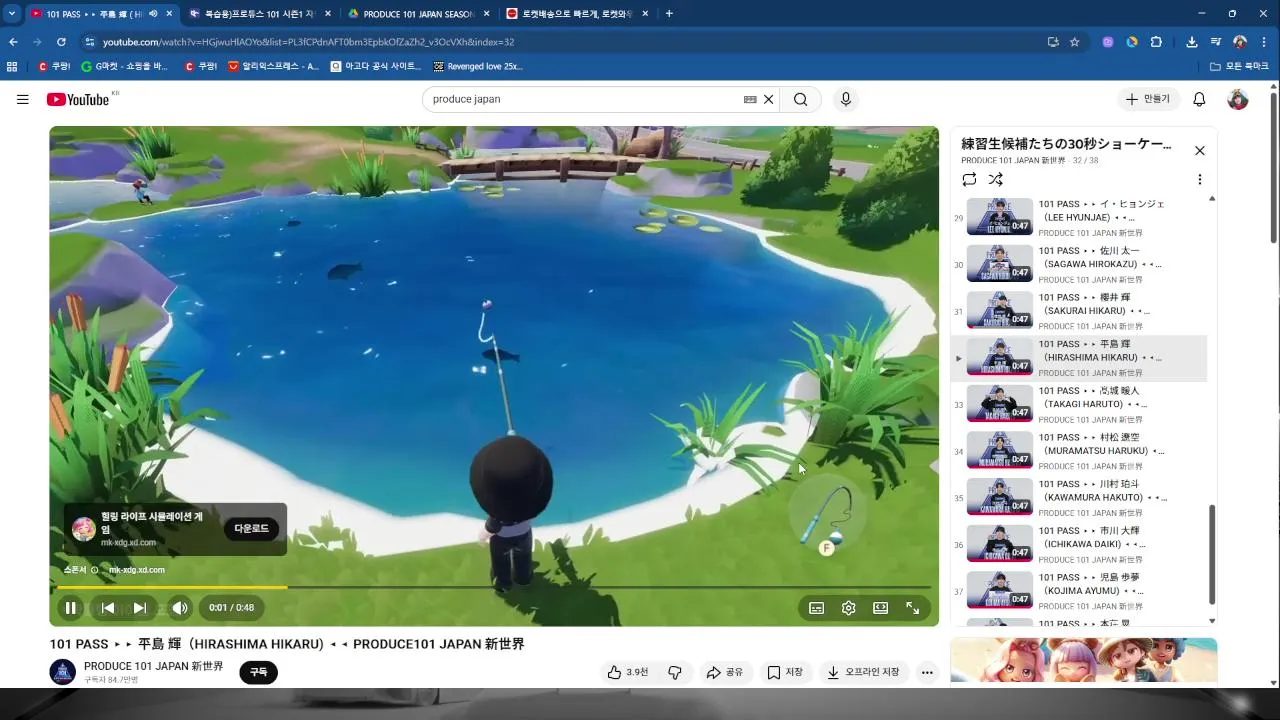This screenshot has height=720, width=1280.
Task: Switch to theater mode
Action: click(881, 607)
